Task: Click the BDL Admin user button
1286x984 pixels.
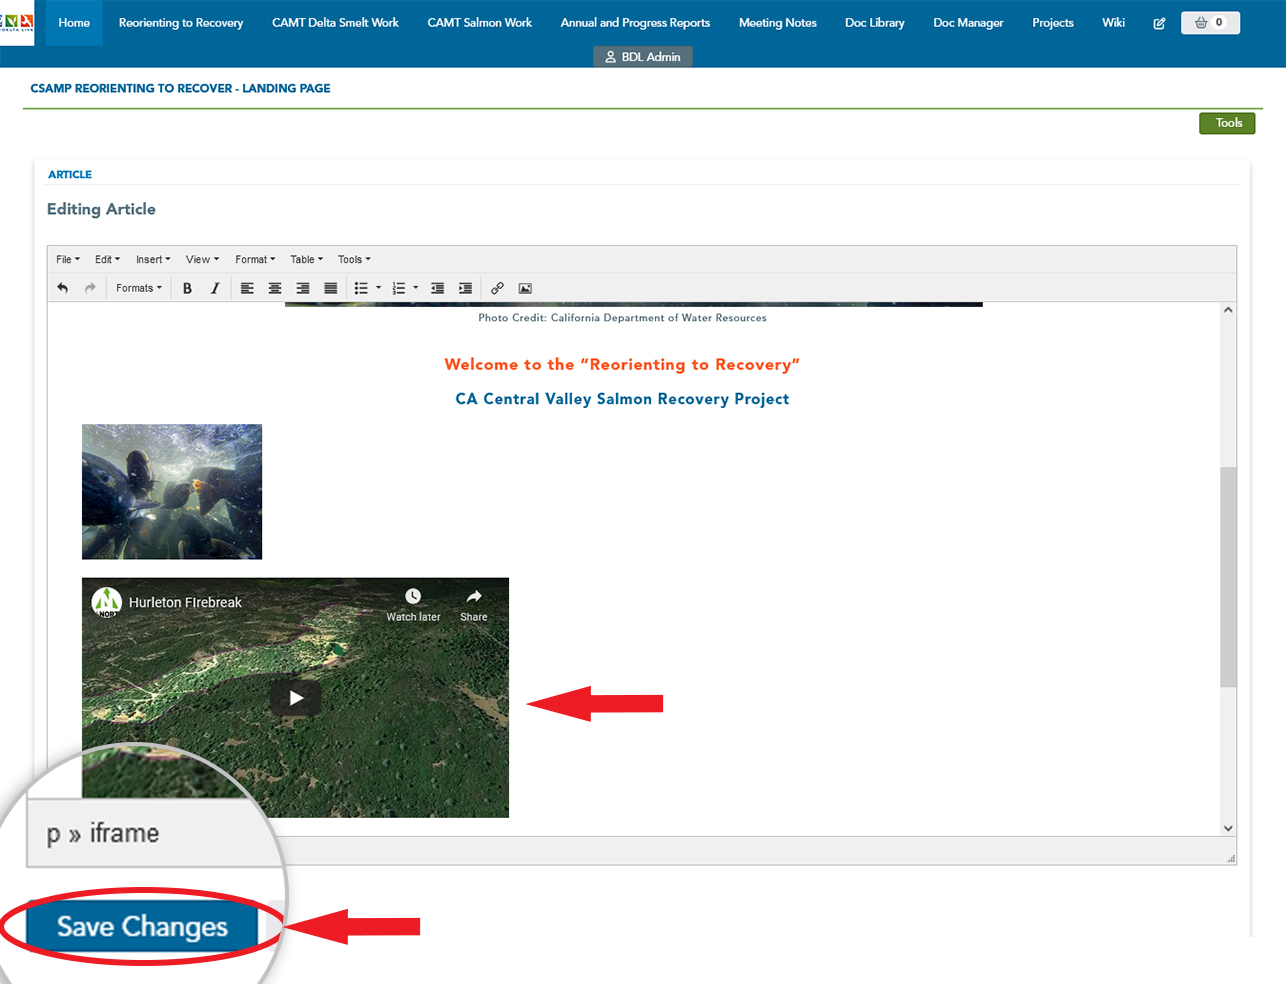Action: click(643, 57)
